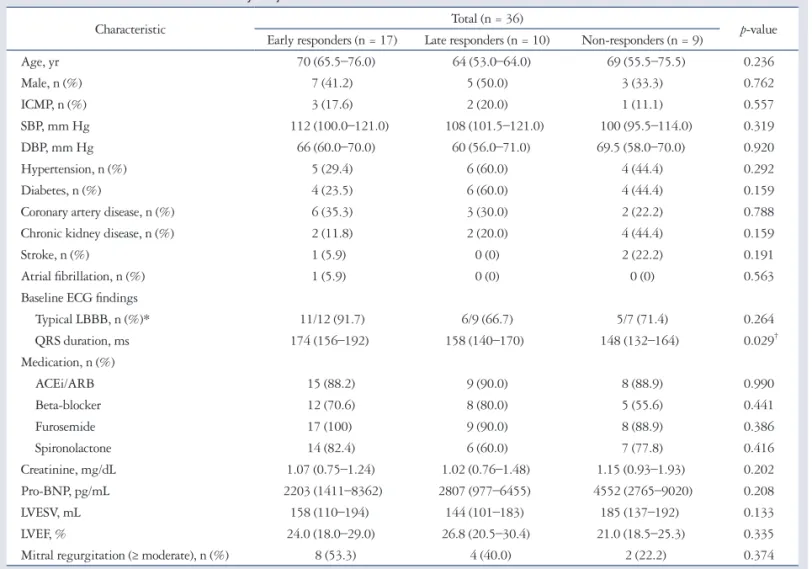This screenshot has width=812, height=569.
Task: Click the SBP value "100 (95.5–114.0)"
Action: click(x=646, y=126)
